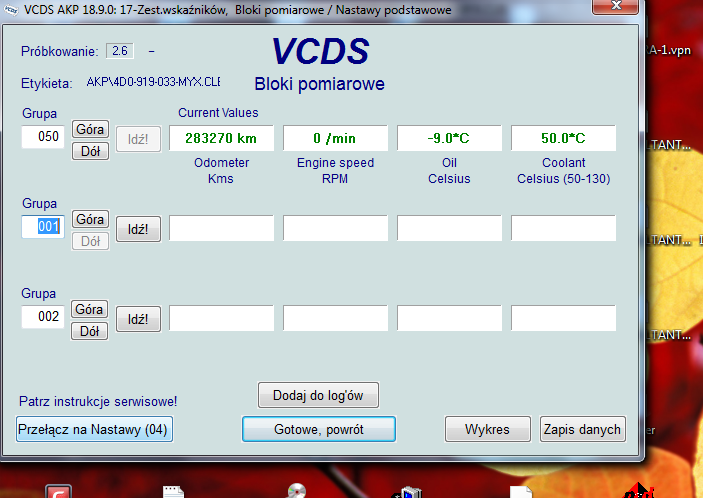Click Zapis danych button
This screenshot has height=498, width=703.
point(582,429)
